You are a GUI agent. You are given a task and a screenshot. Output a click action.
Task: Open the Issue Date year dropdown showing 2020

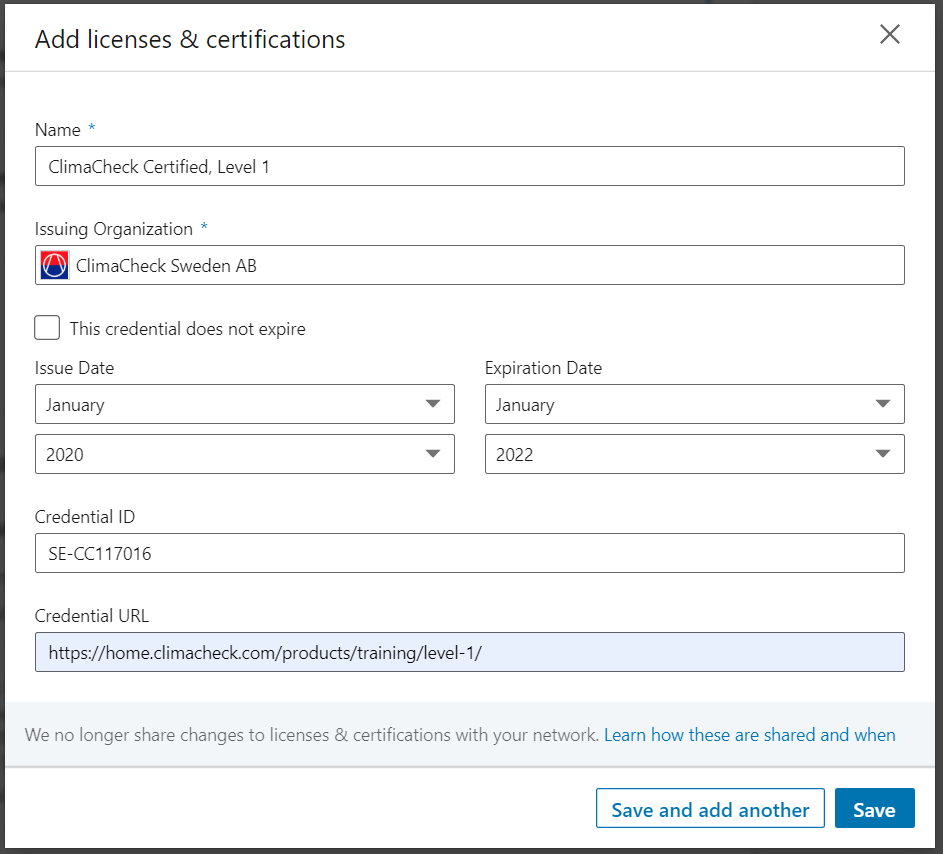point(245,454)
